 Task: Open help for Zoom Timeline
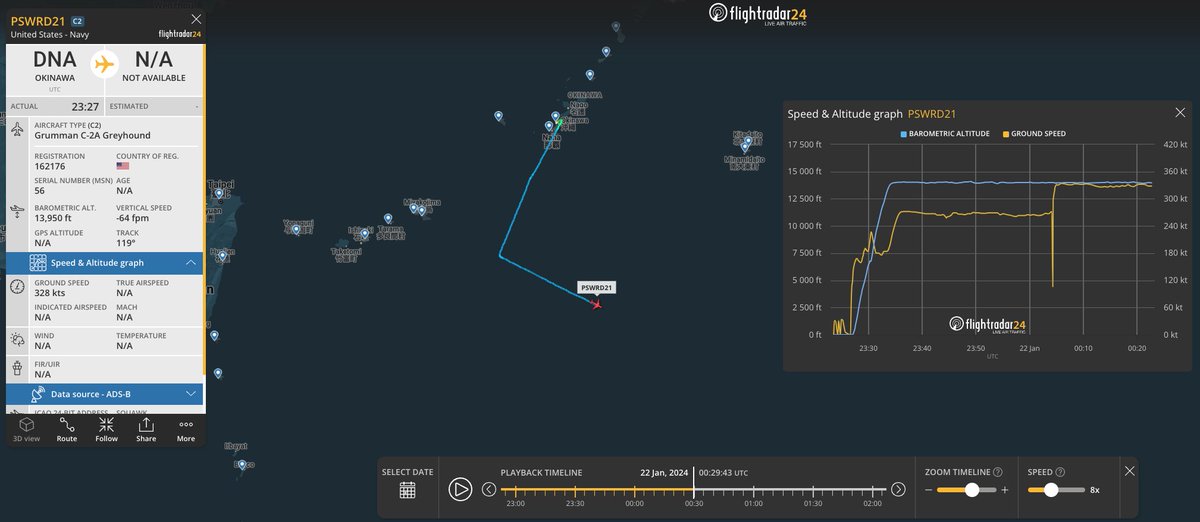click(x=998, y=472)
